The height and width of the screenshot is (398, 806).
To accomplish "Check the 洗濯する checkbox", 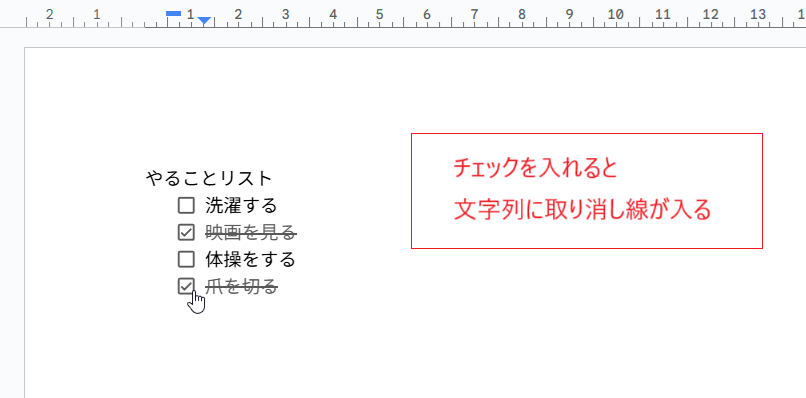I will click(186, 206).
